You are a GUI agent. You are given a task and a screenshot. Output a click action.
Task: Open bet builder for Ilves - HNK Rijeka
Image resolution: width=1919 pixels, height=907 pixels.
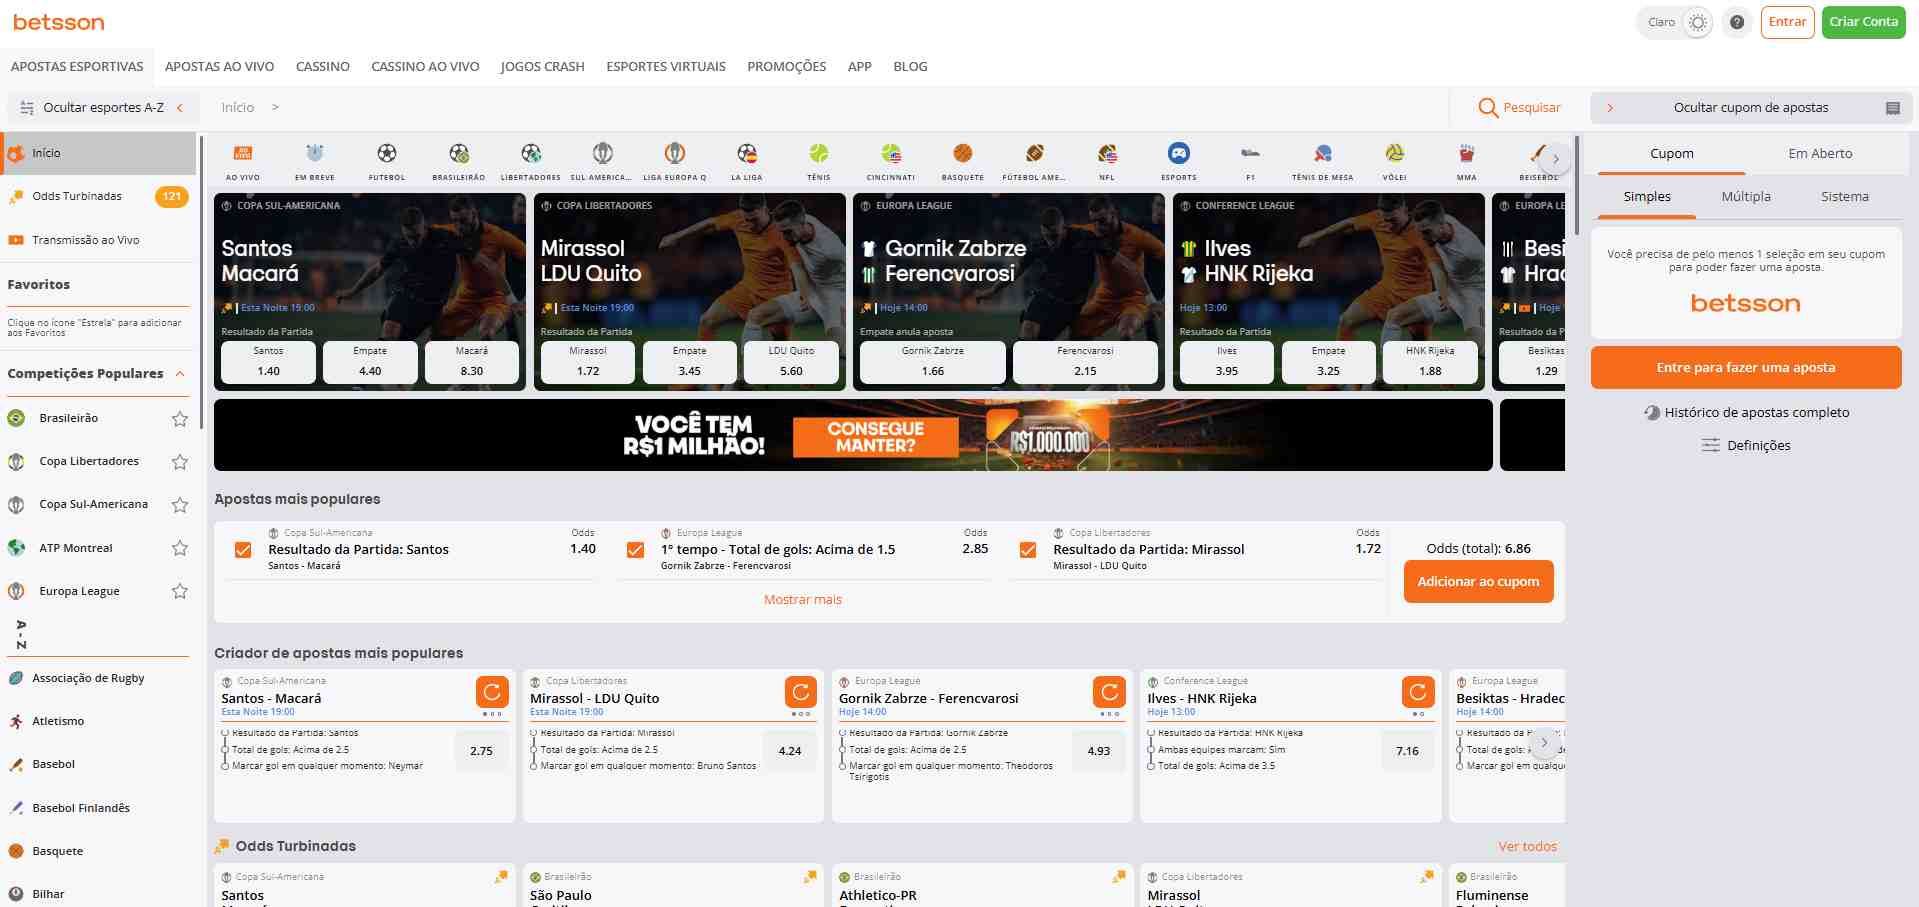coord(1418,692)
